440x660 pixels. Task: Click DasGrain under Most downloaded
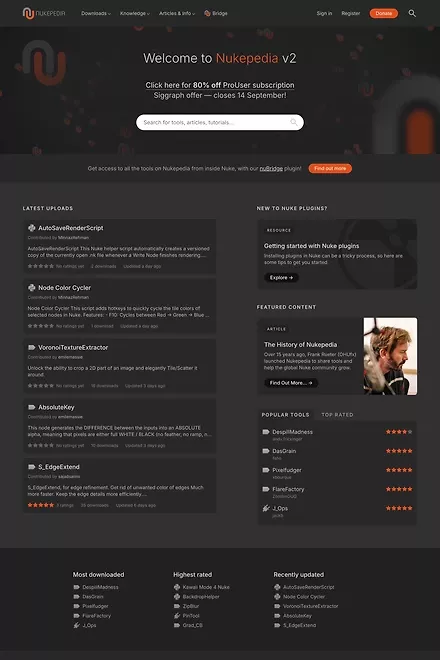[93, 597]
